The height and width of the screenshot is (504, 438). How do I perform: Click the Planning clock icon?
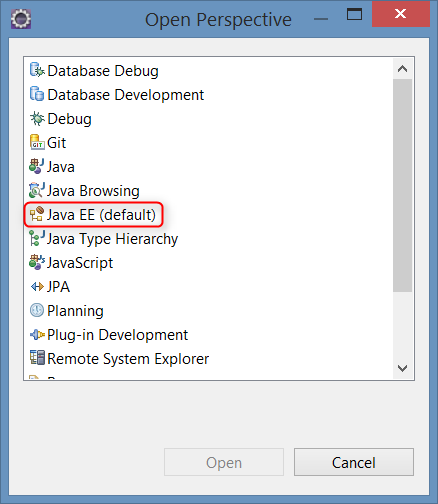coord(37,310)
